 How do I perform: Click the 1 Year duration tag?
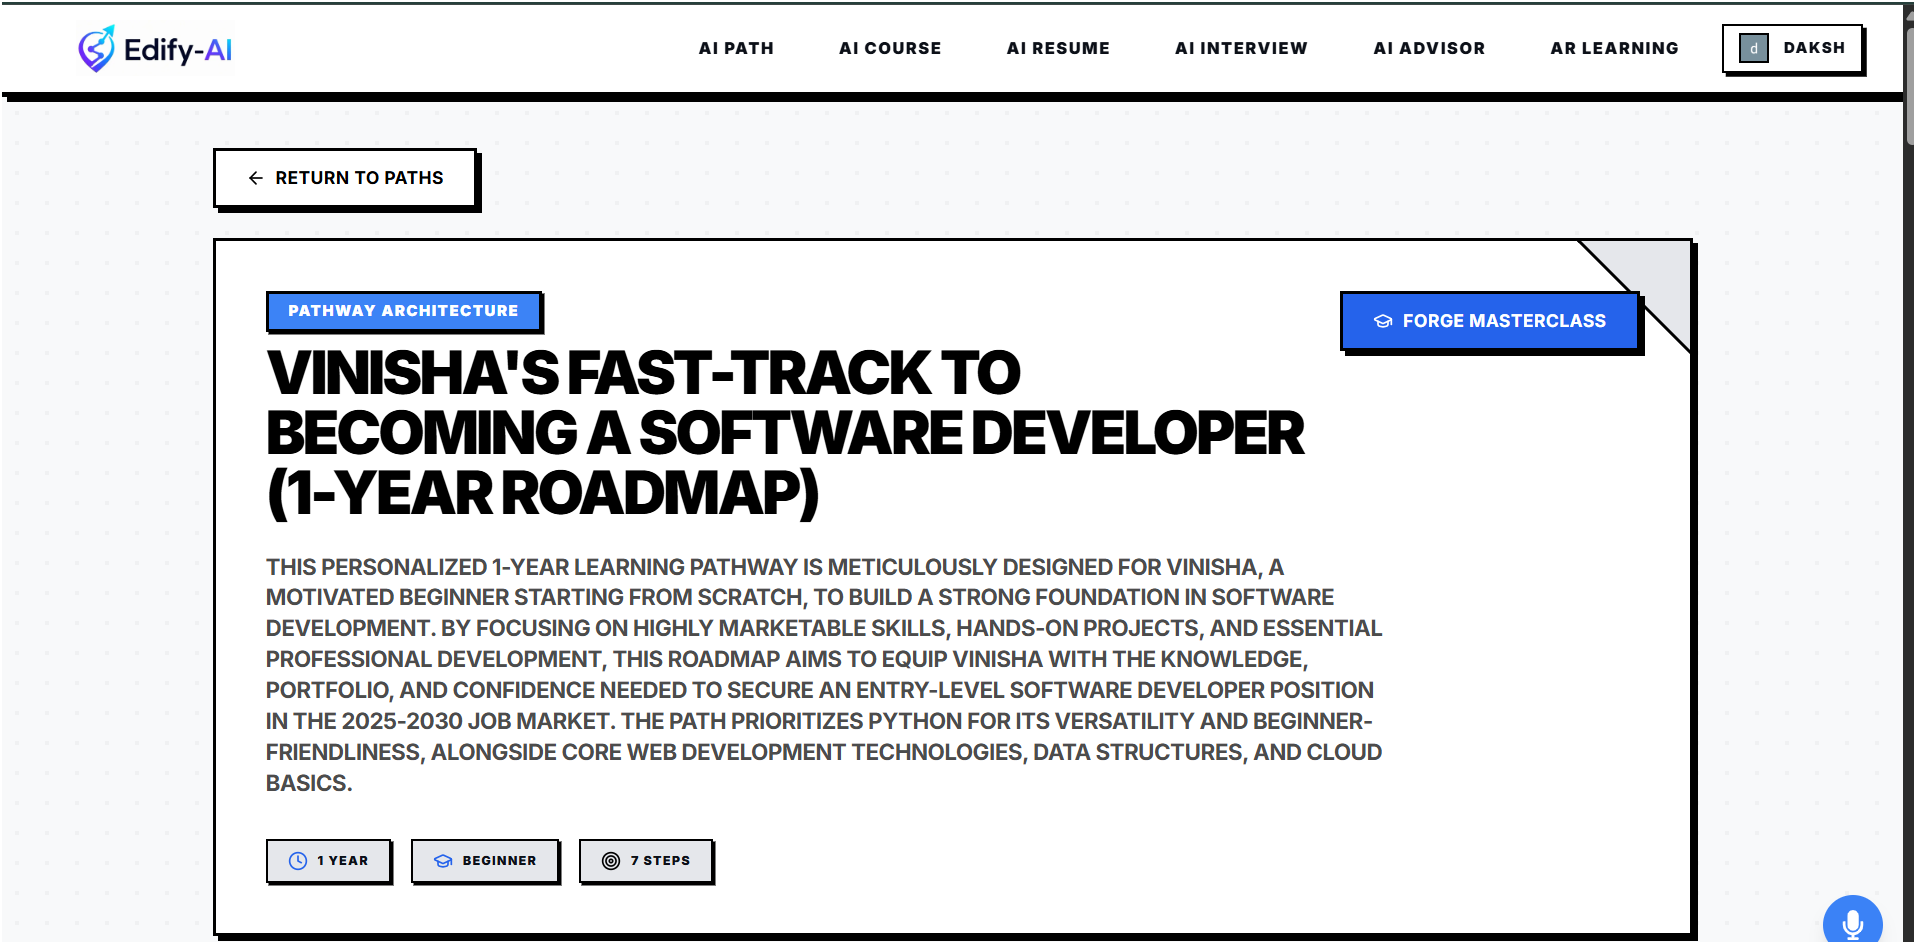tap(328, 861)
